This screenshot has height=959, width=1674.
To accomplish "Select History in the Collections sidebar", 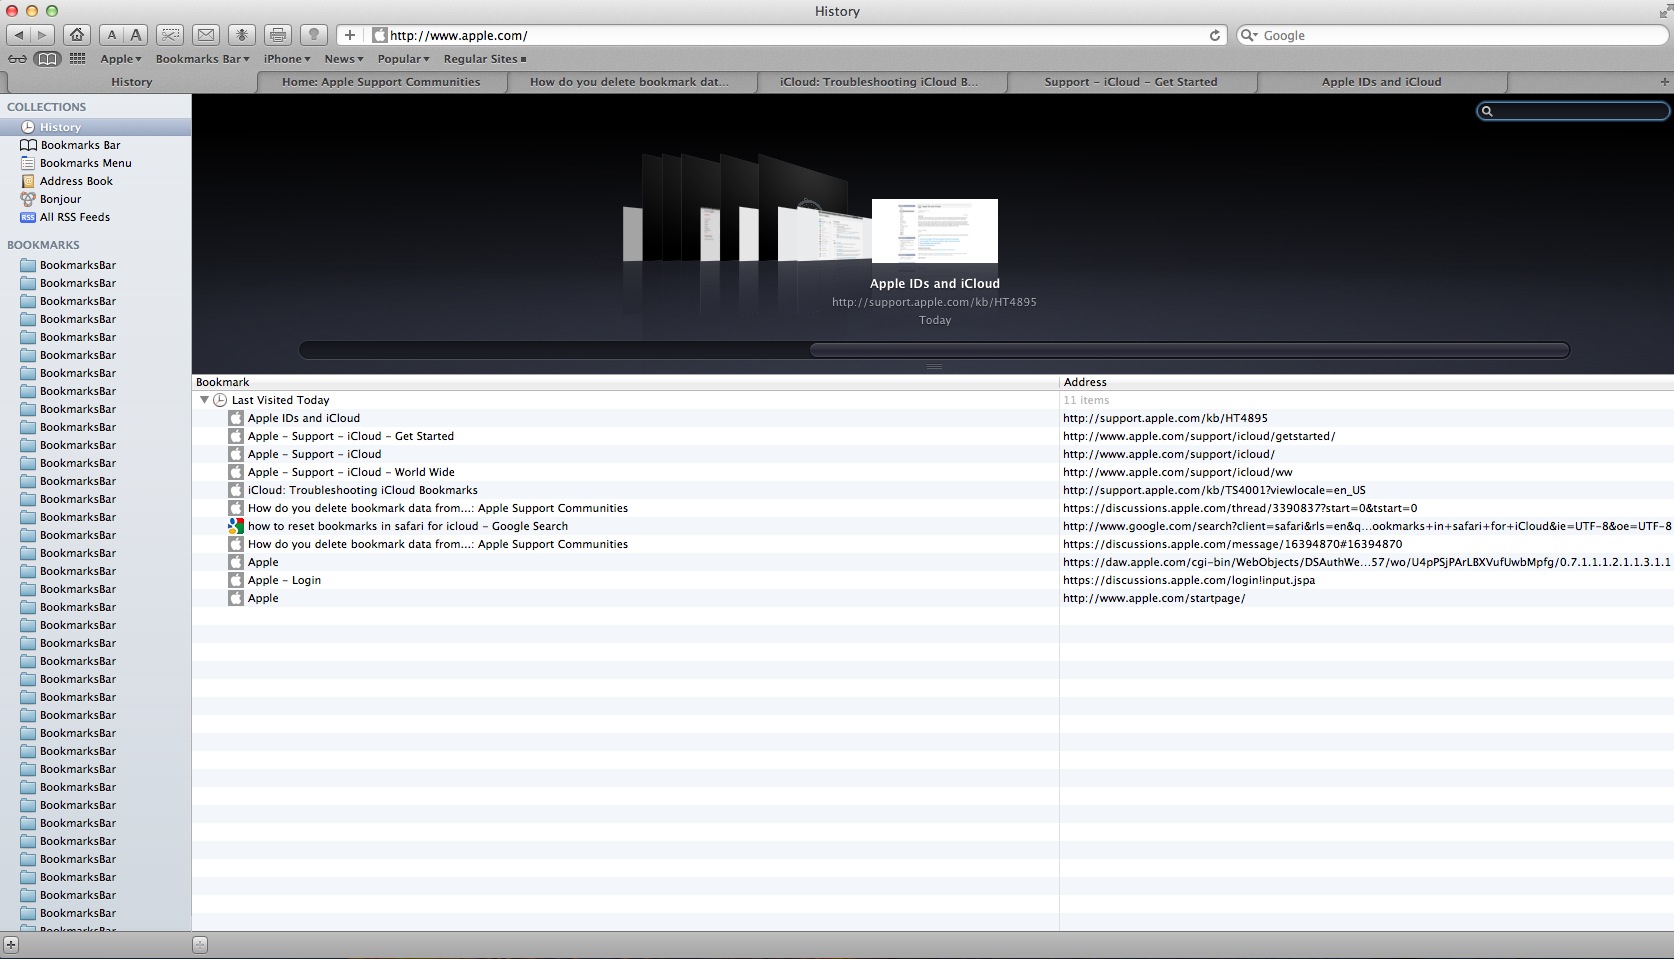I will tap(95, 127).
